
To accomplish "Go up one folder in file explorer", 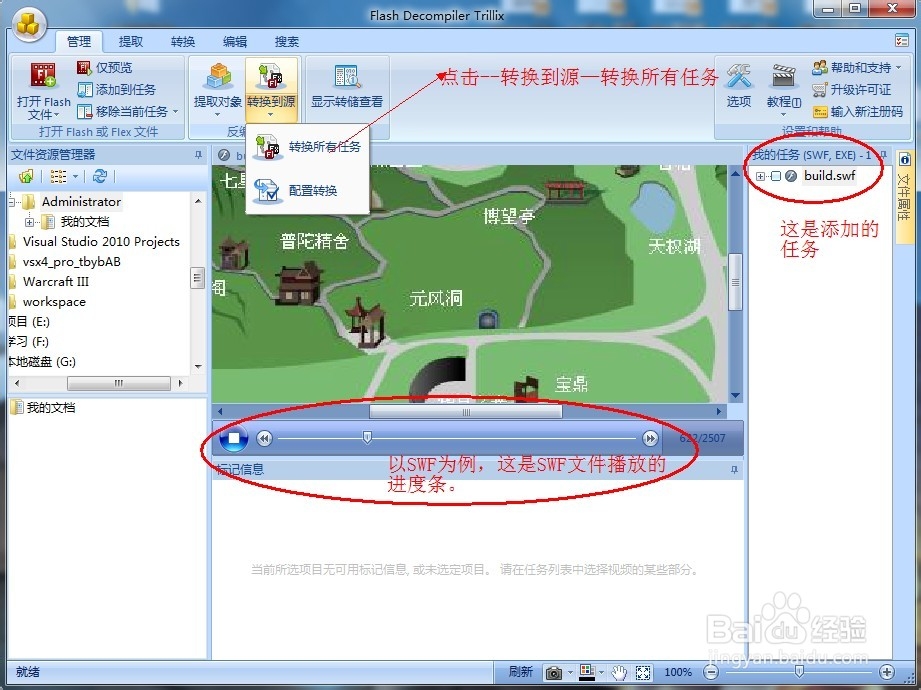I will [26, 176].
